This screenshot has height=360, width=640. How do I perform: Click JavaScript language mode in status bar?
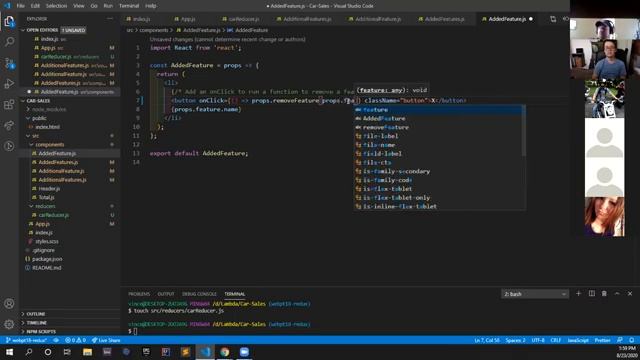pyautogui.click(x=578, y=340)
